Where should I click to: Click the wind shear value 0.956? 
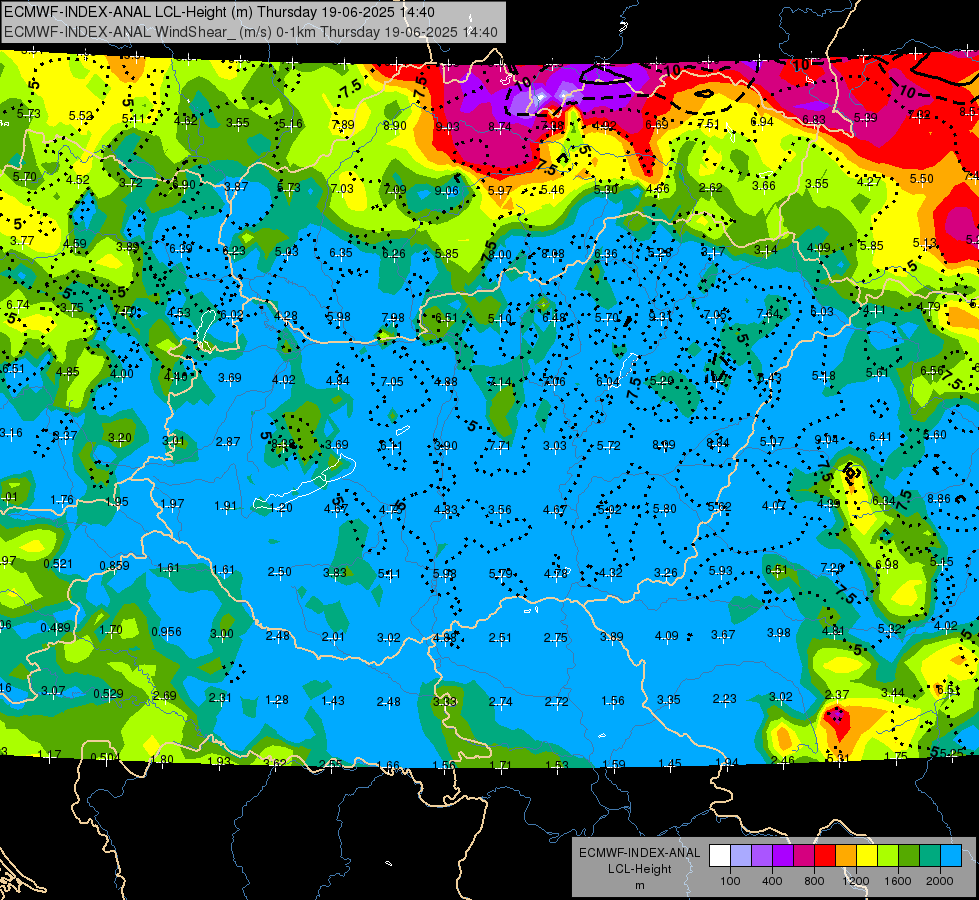tap(167, 631)
